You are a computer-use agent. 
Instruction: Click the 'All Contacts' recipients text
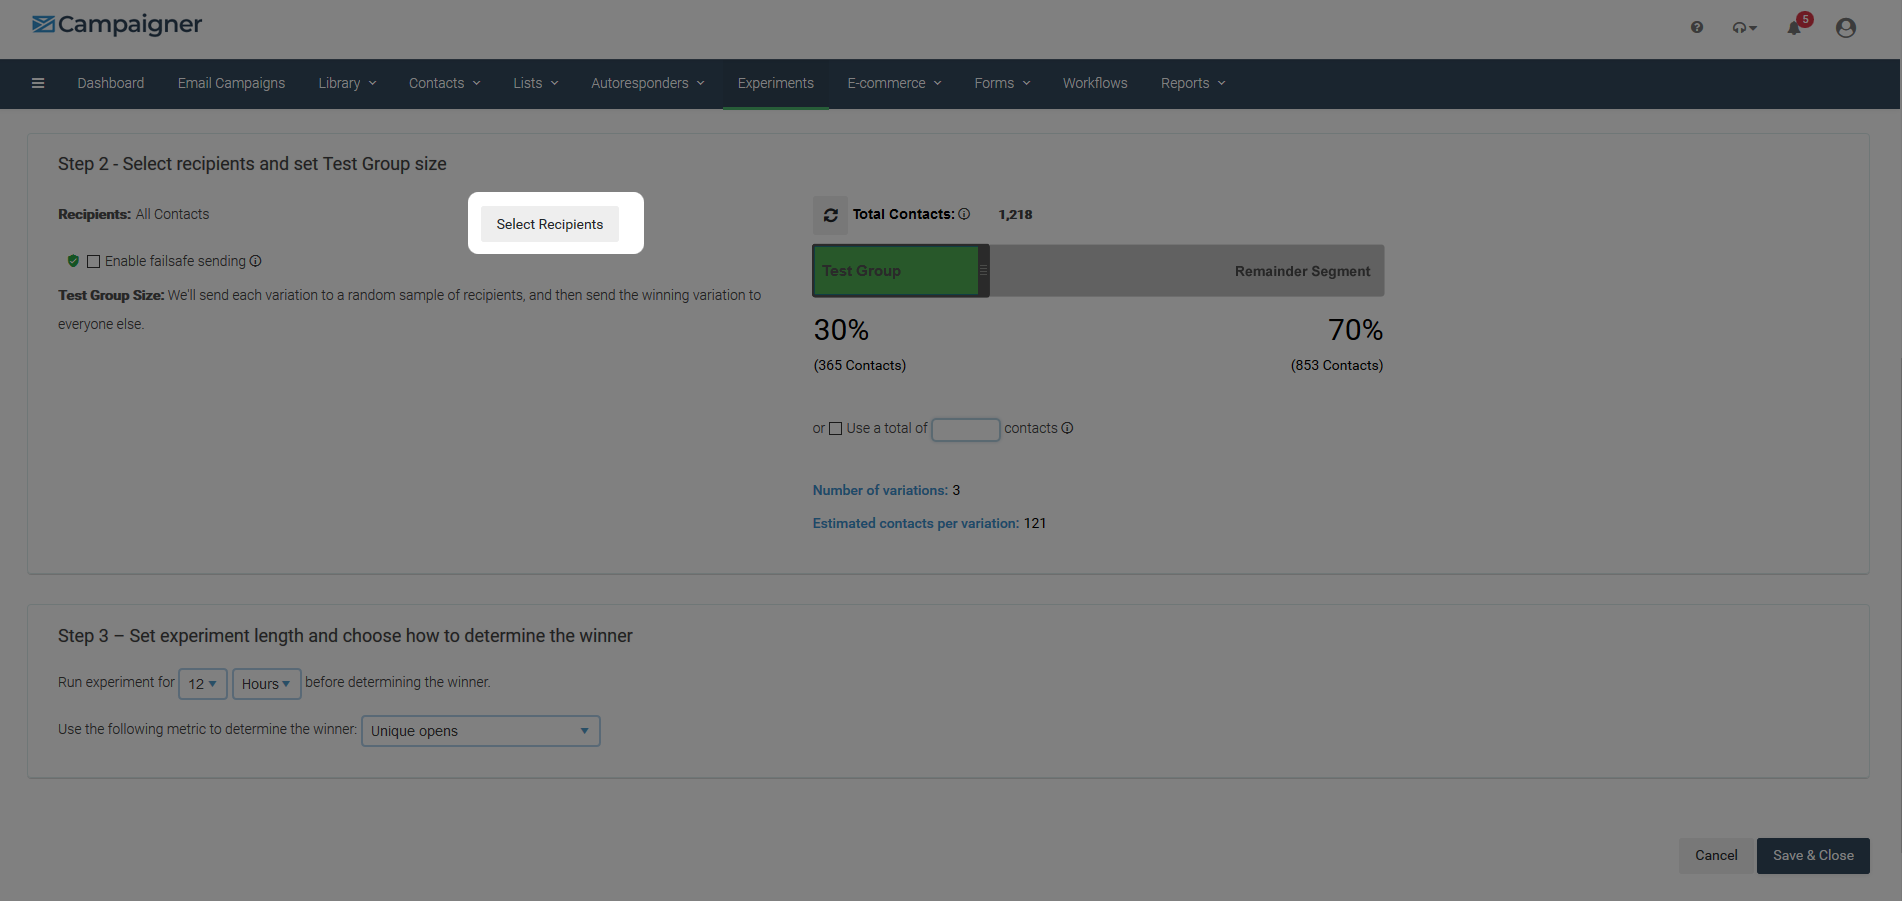(x=172, y=214)
